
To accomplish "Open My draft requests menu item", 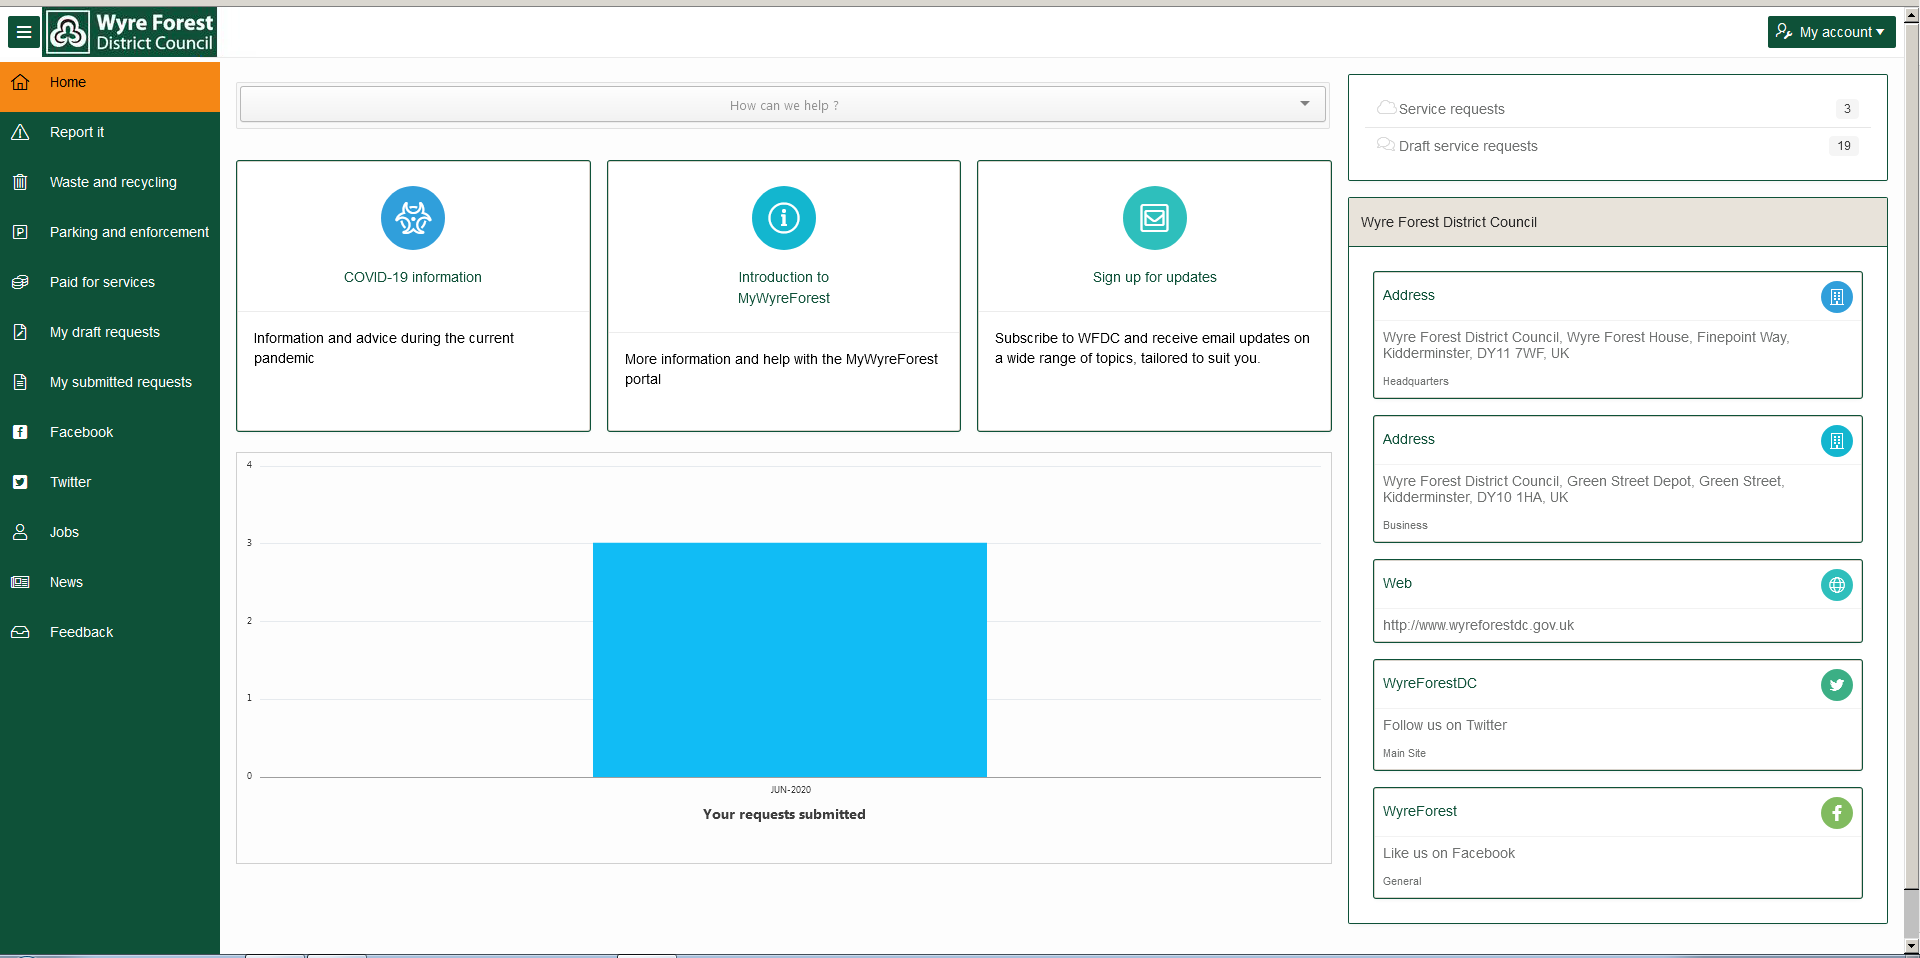I will [110, 332].
